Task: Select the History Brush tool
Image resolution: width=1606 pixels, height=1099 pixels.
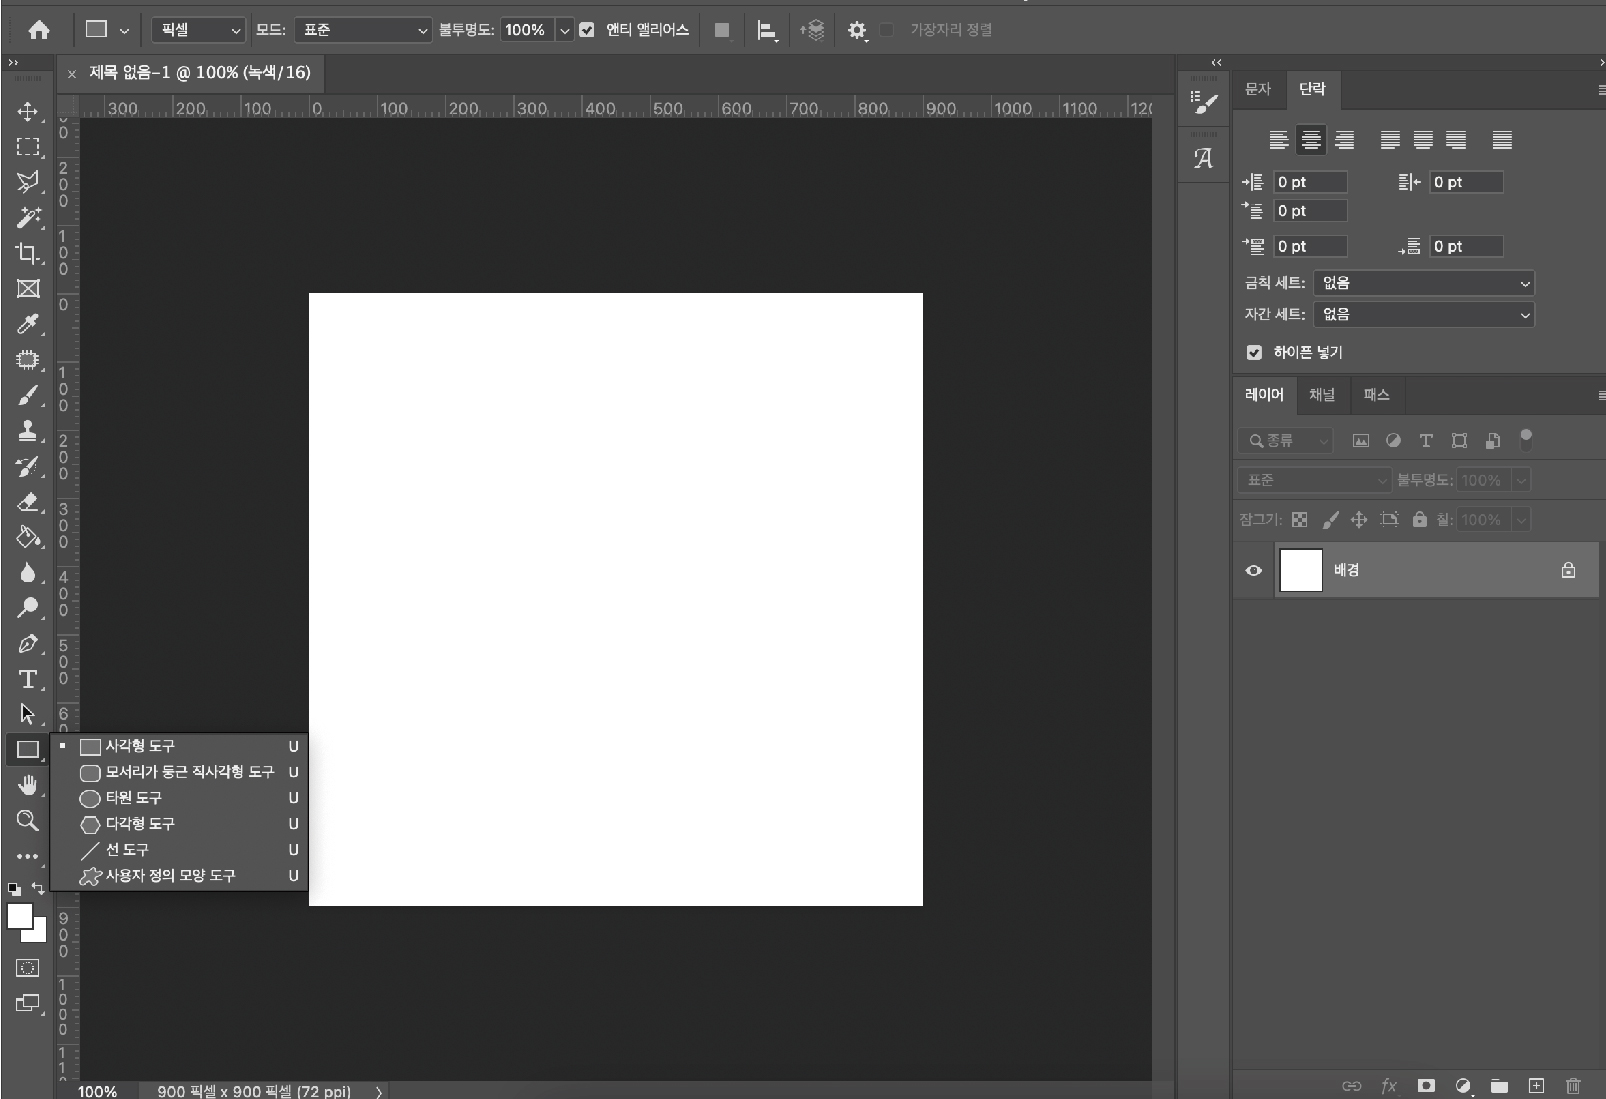Action: (28, 466)
